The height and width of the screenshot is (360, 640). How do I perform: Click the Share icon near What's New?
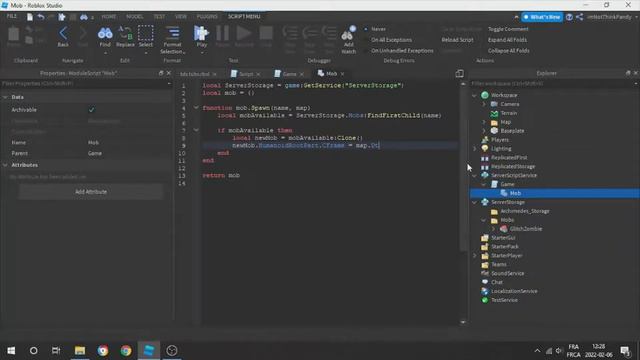(x=579, y=17)
